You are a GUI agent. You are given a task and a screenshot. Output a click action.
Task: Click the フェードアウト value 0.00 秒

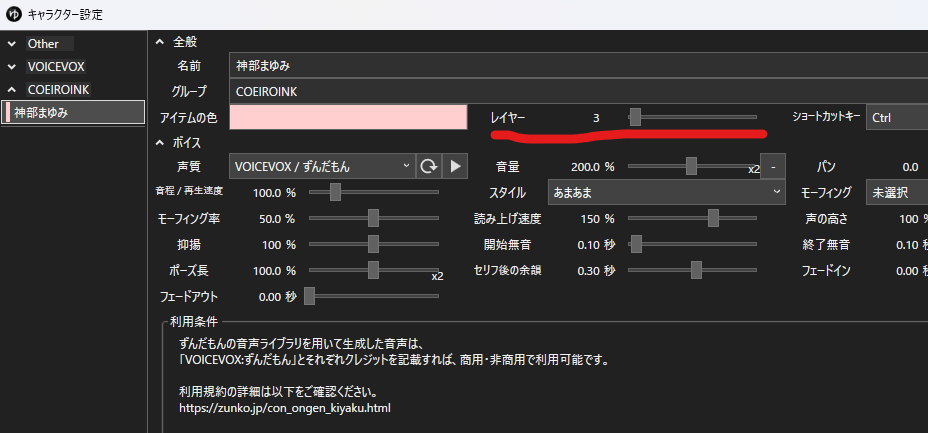pos(277,297)
